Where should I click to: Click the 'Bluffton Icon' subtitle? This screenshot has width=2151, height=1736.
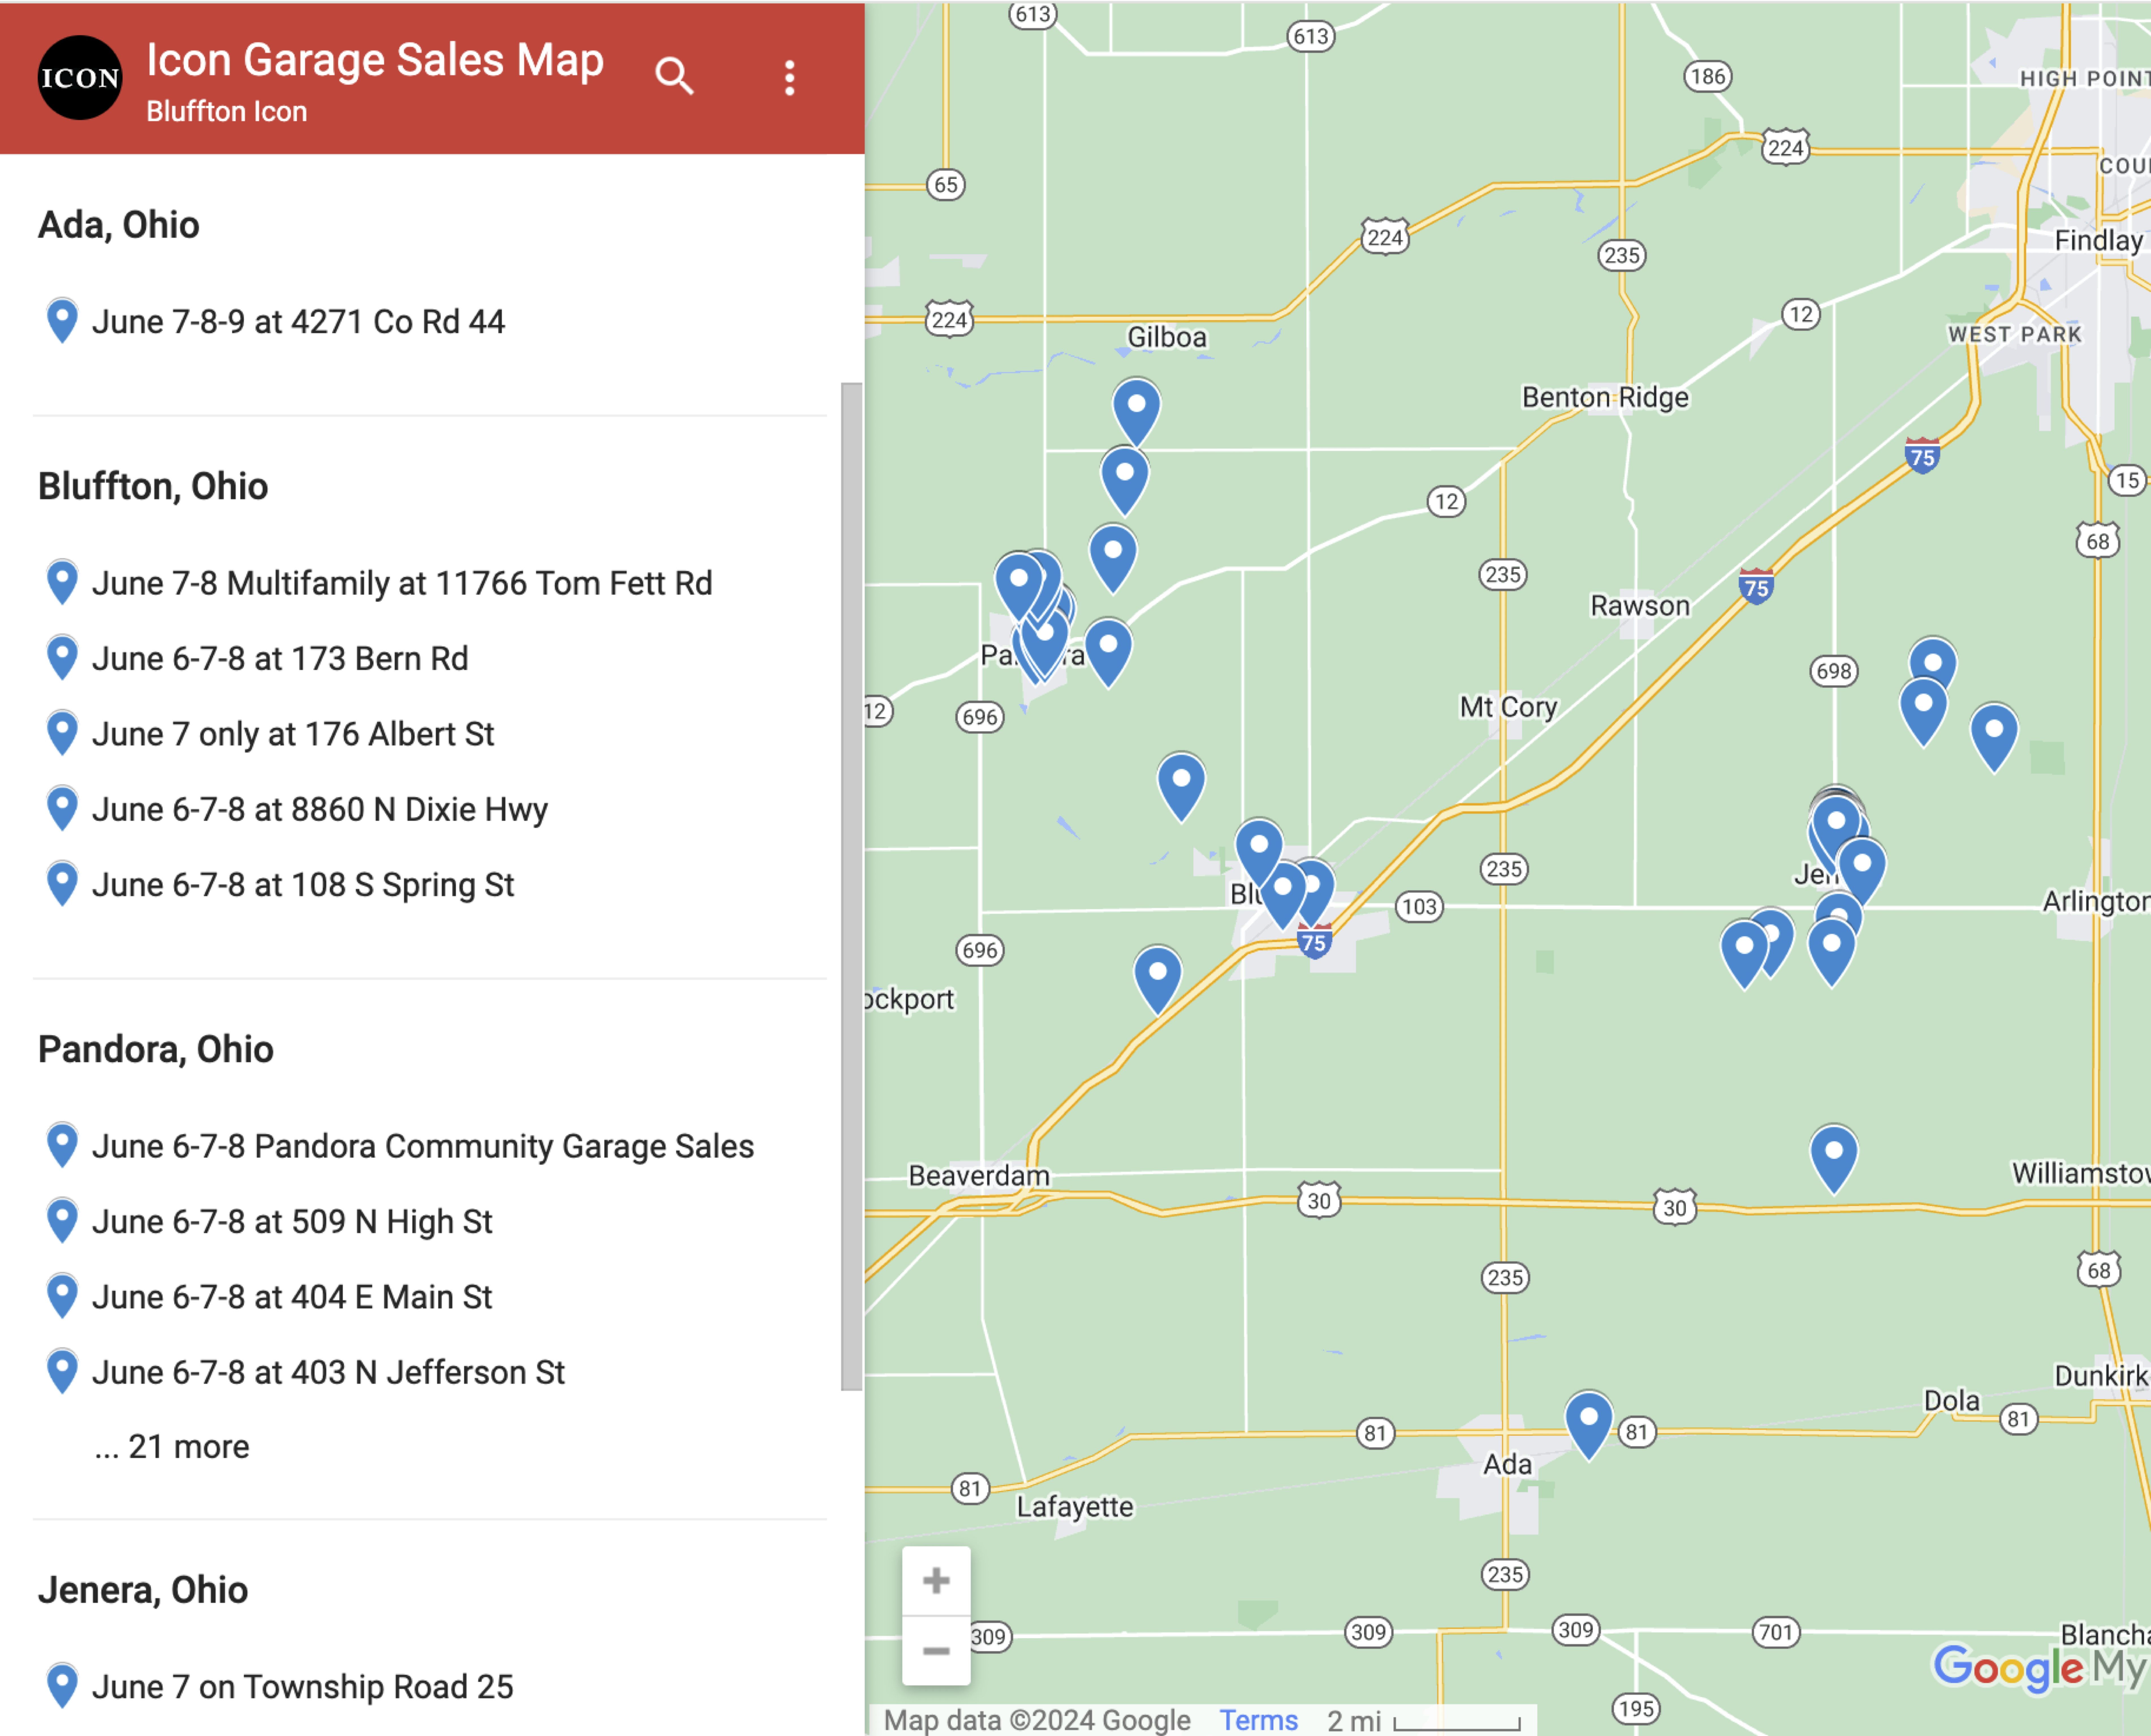click(227, 111)
